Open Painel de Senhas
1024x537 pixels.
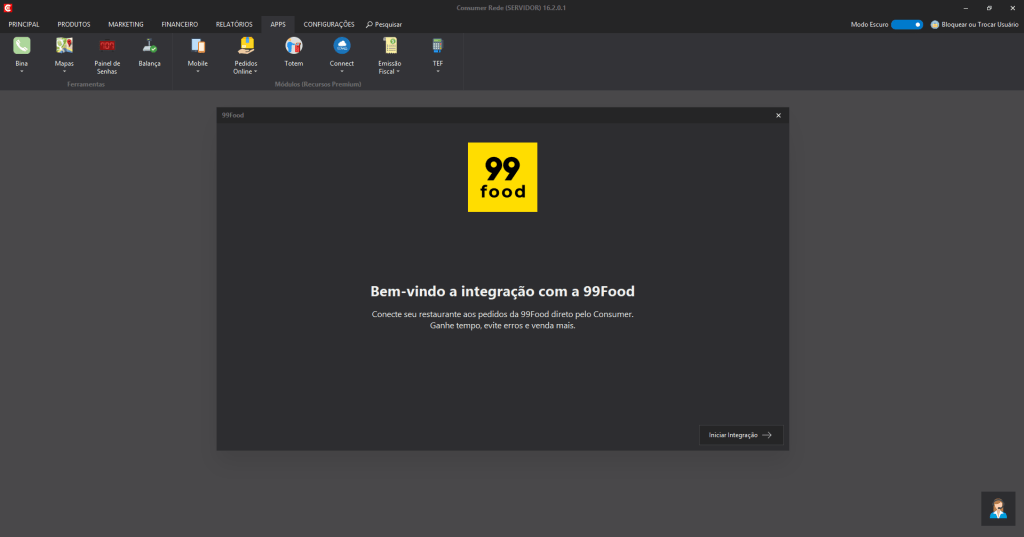tap(107, 56)
